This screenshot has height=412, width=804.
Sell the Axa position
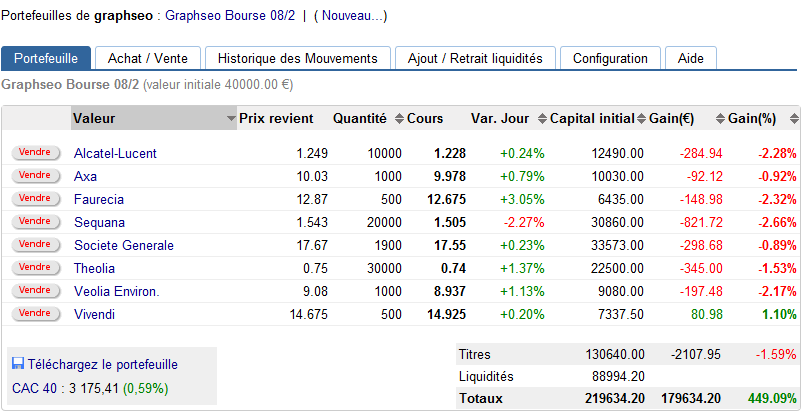pyautogui.click(x=35, y=176)
